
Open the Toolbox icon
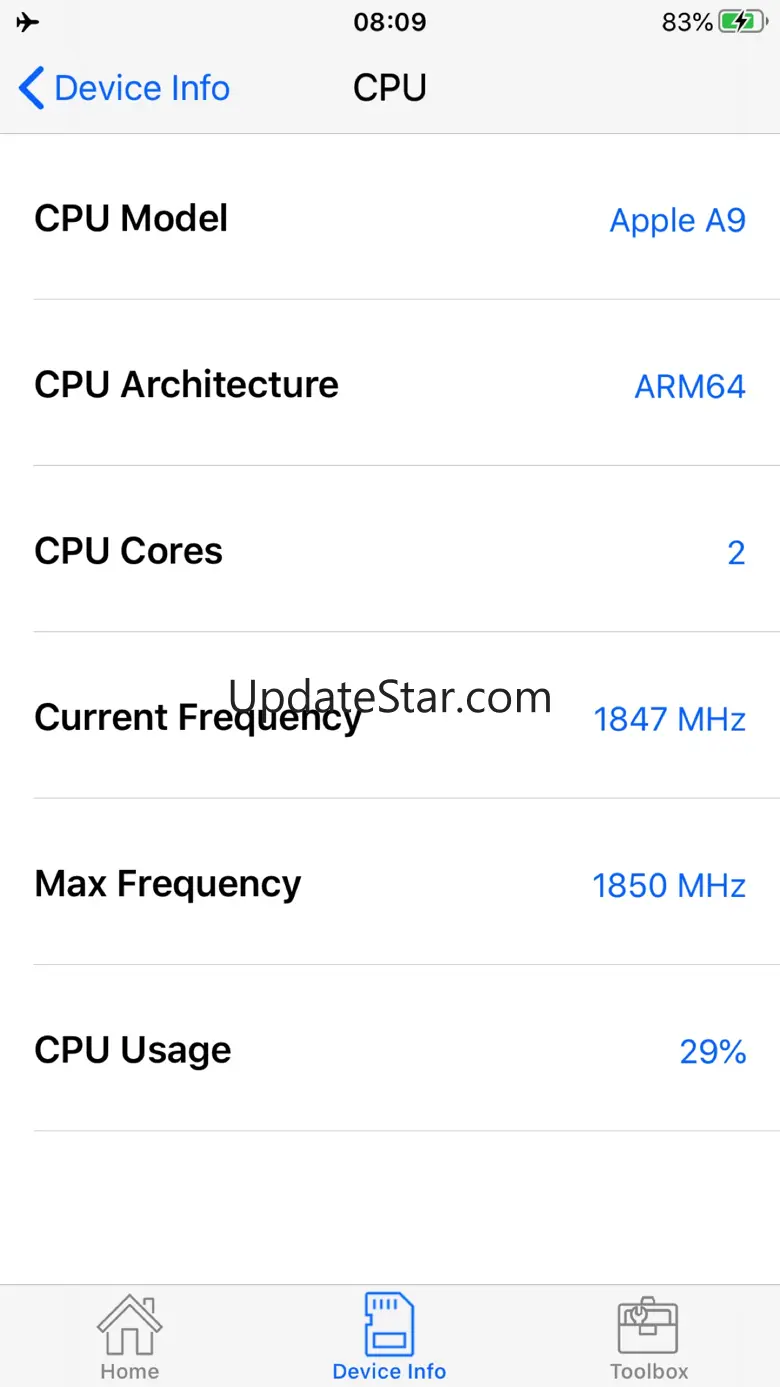click(x=649, y=1326)
